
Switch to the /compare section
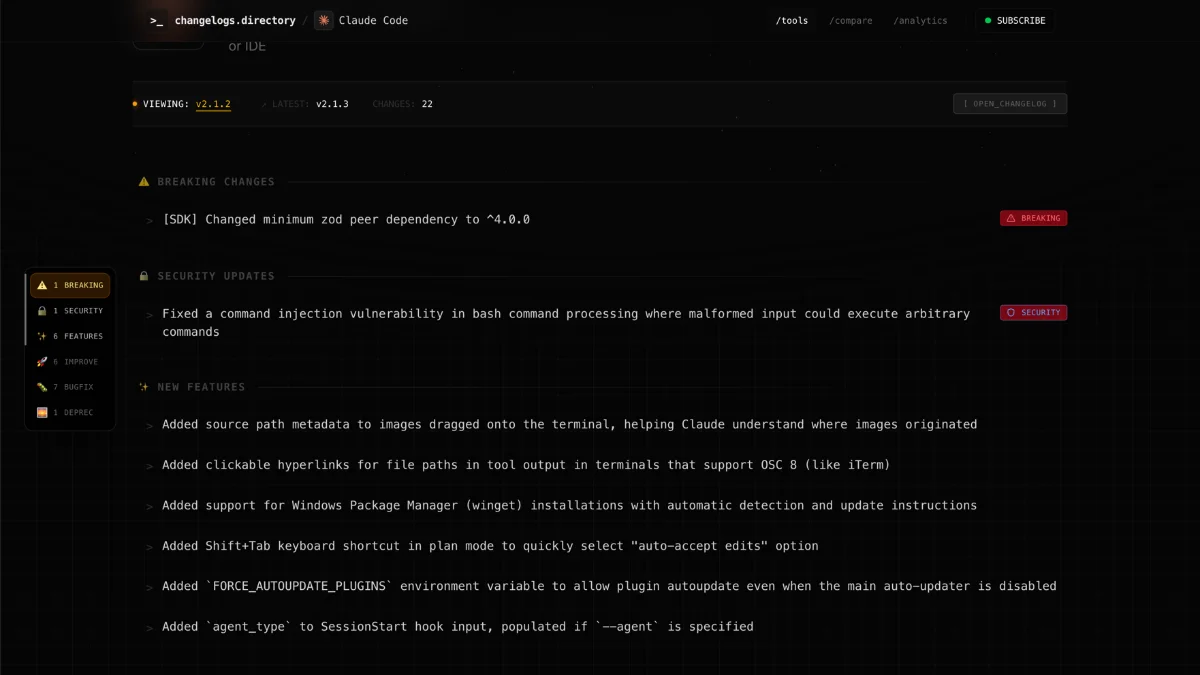tap(850, 20)
